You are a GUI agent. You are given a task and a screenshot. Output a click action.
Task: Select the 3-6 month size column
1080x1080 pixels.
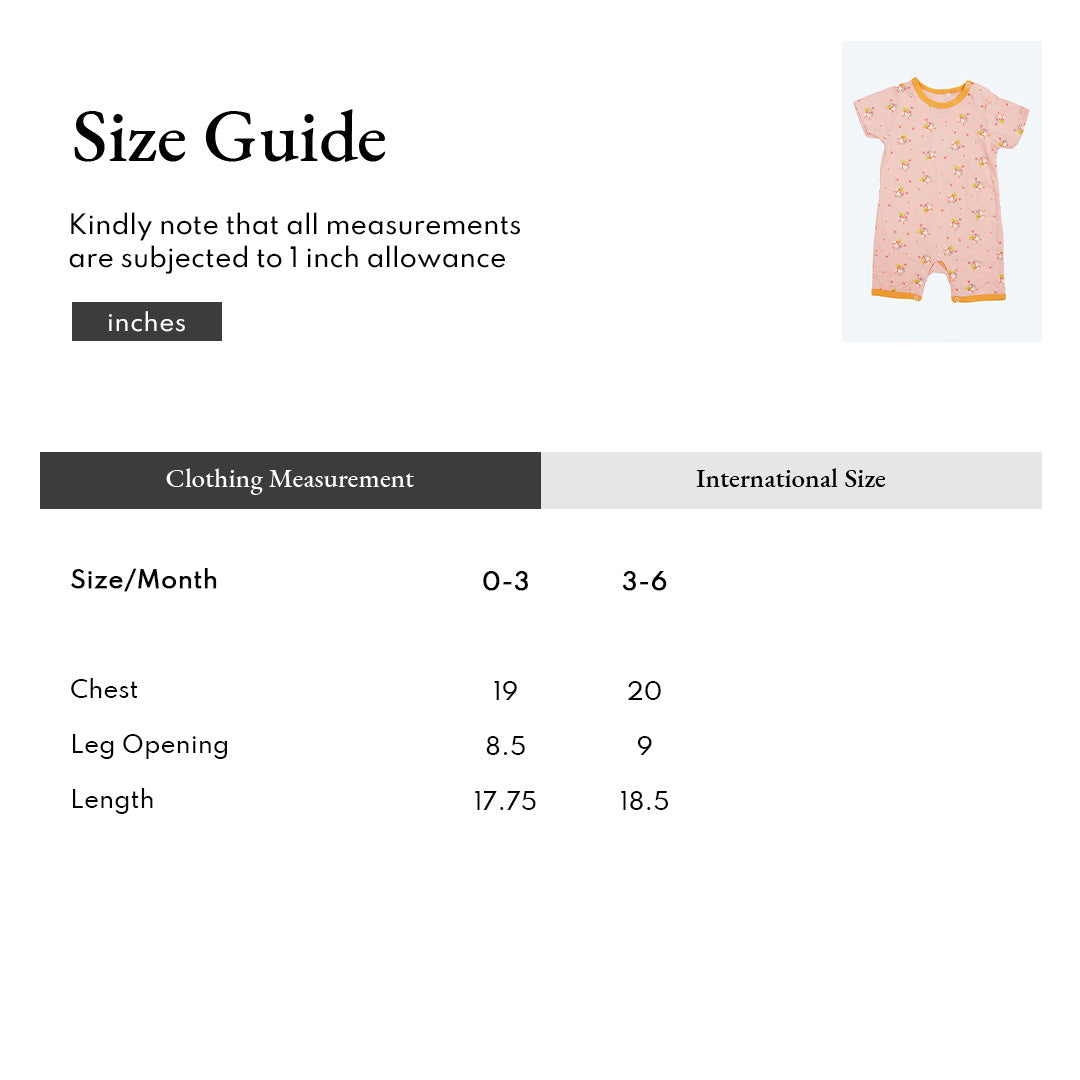[644, 581]
